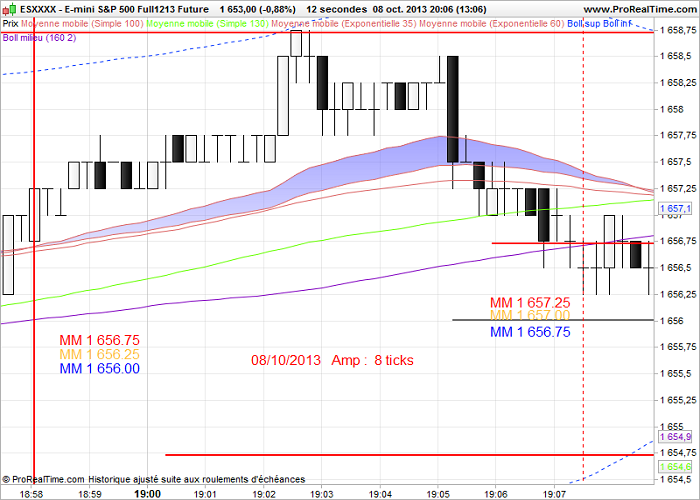Click the green 1 654,6 price tag
This screenshot has height=500, width=700.
coord(675,467)
